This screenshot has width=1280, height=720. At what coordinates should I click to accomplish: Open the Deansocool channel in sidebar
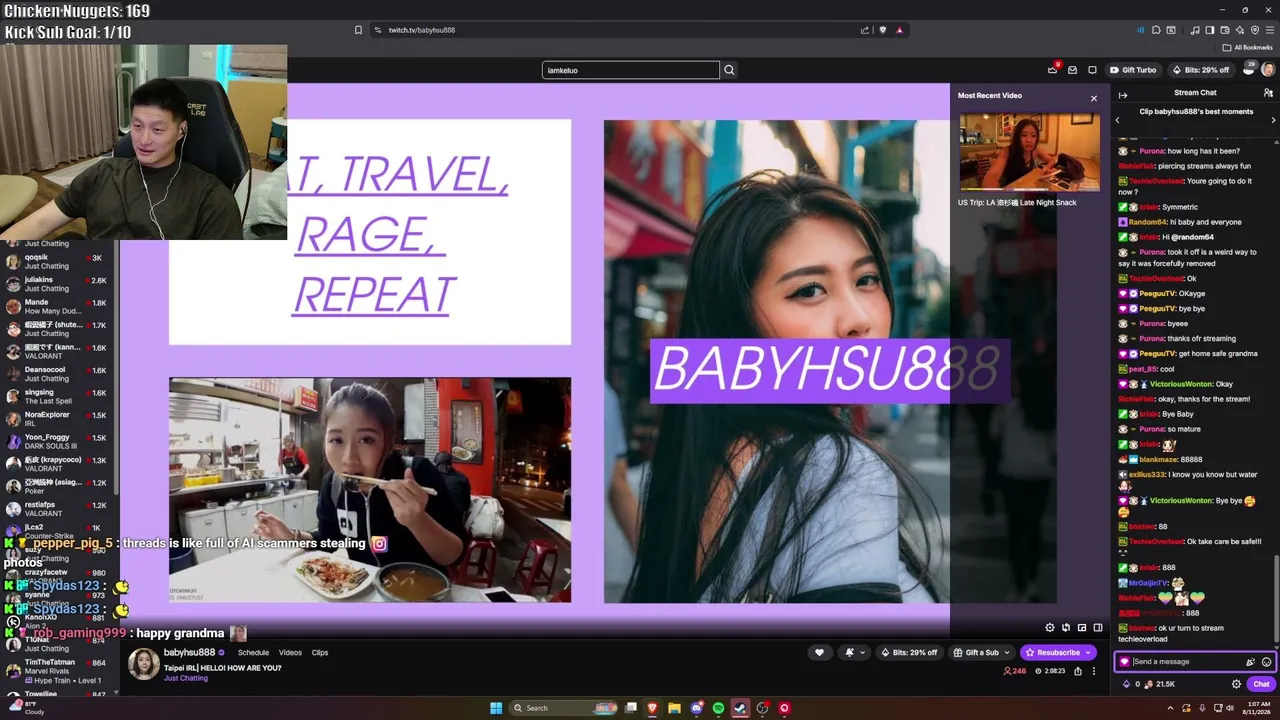(x=58, y=374)
